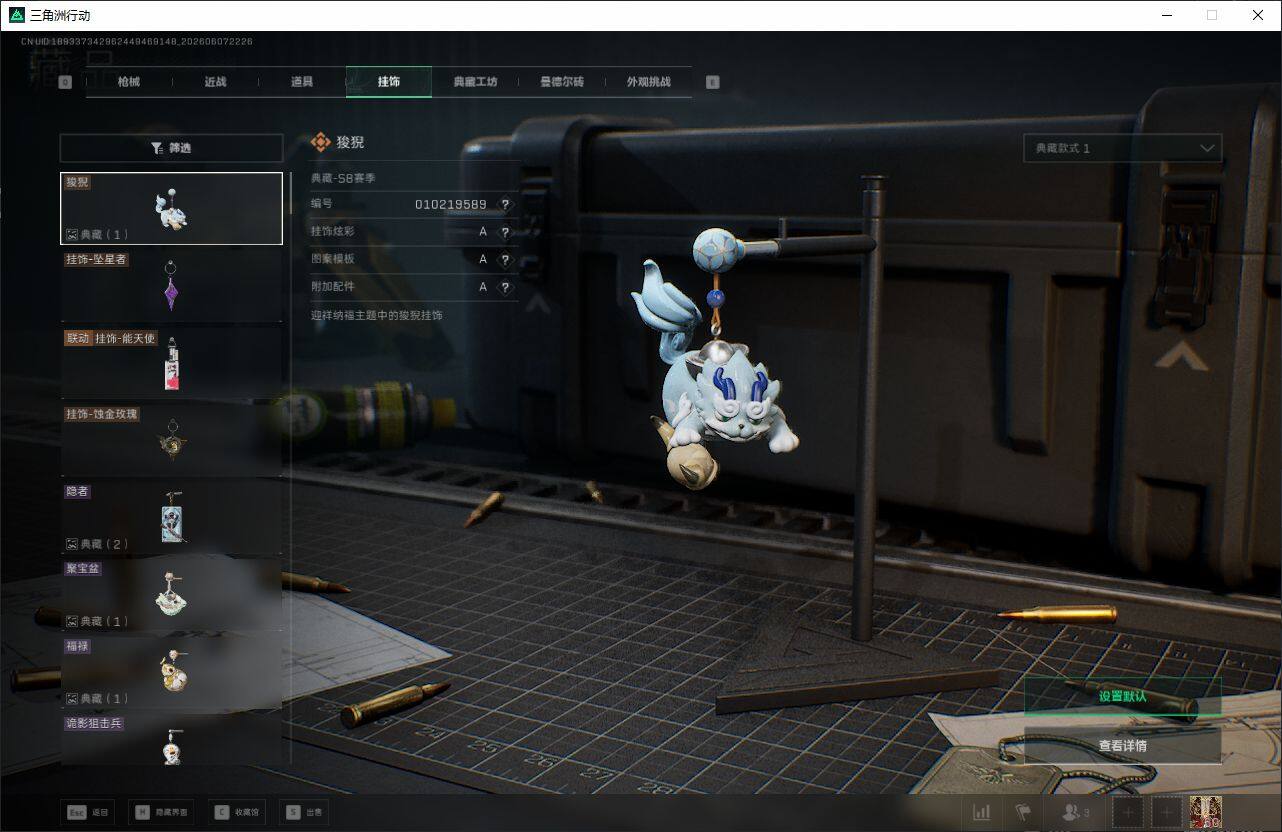This screenshot has width=1282, height=832.
Task: Select the 聚宝盆 charm
Action: click(x=171, y=595)
